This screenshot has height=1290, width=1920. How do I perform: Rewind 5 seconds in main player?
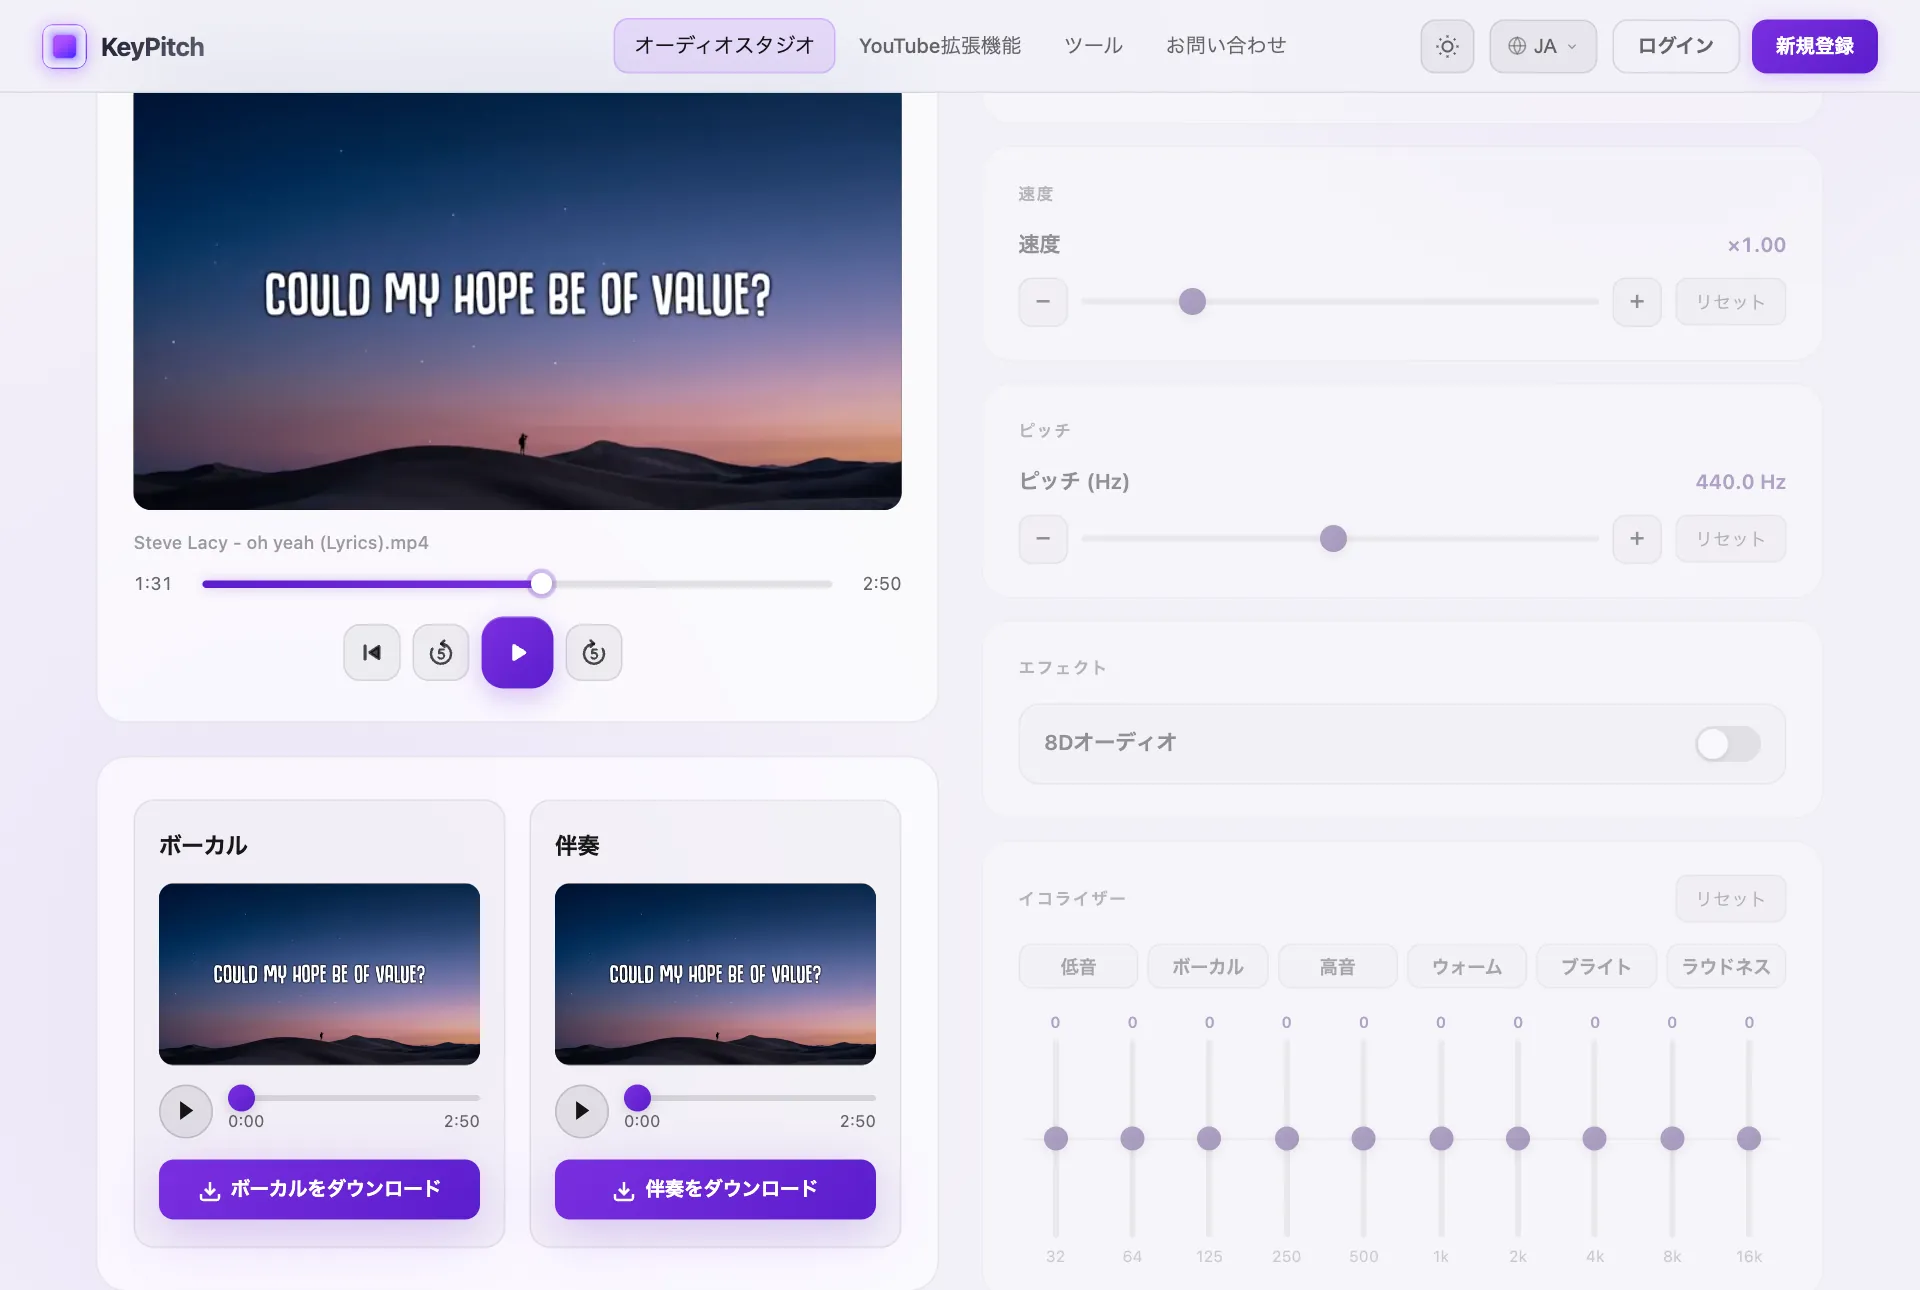pyautogui.click(x=441, y=653)
